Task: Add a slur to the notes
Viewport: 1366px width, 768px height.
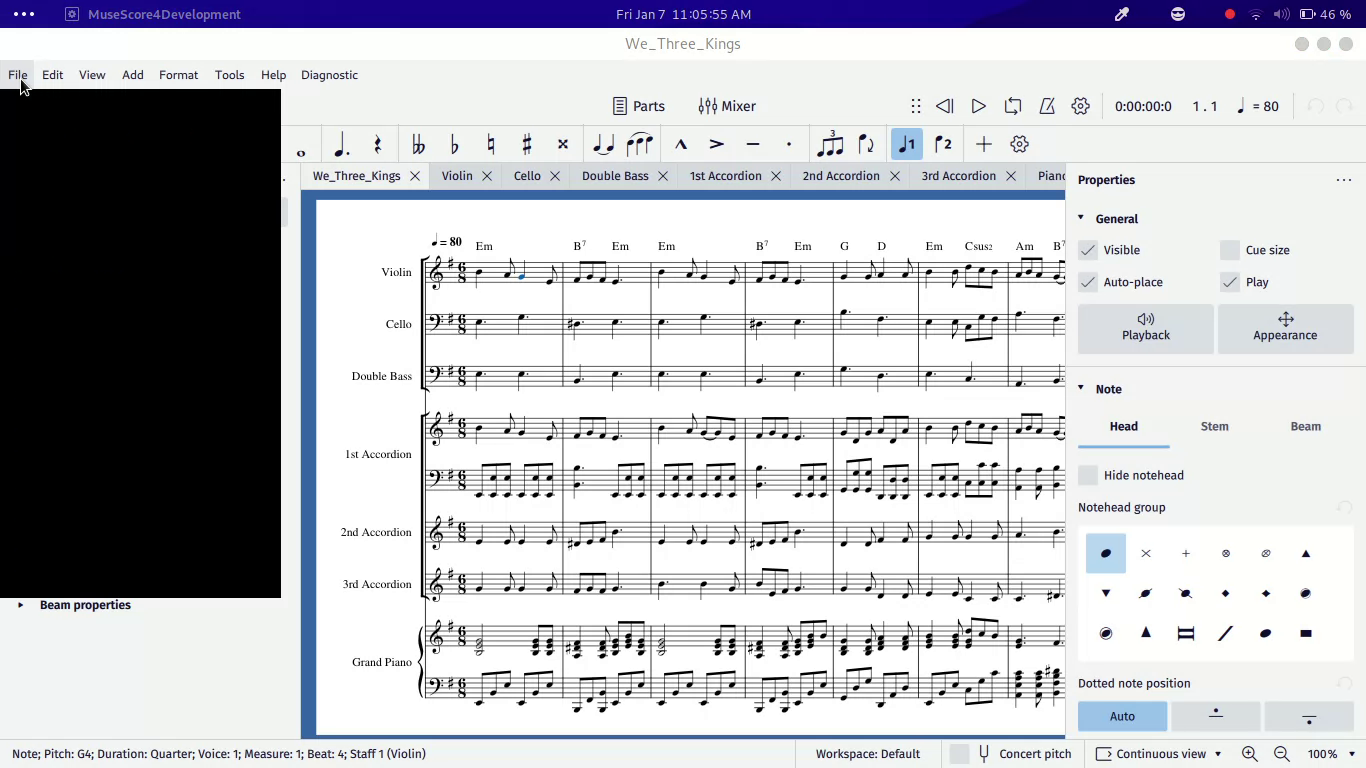Action: click(x=639, y=145)
